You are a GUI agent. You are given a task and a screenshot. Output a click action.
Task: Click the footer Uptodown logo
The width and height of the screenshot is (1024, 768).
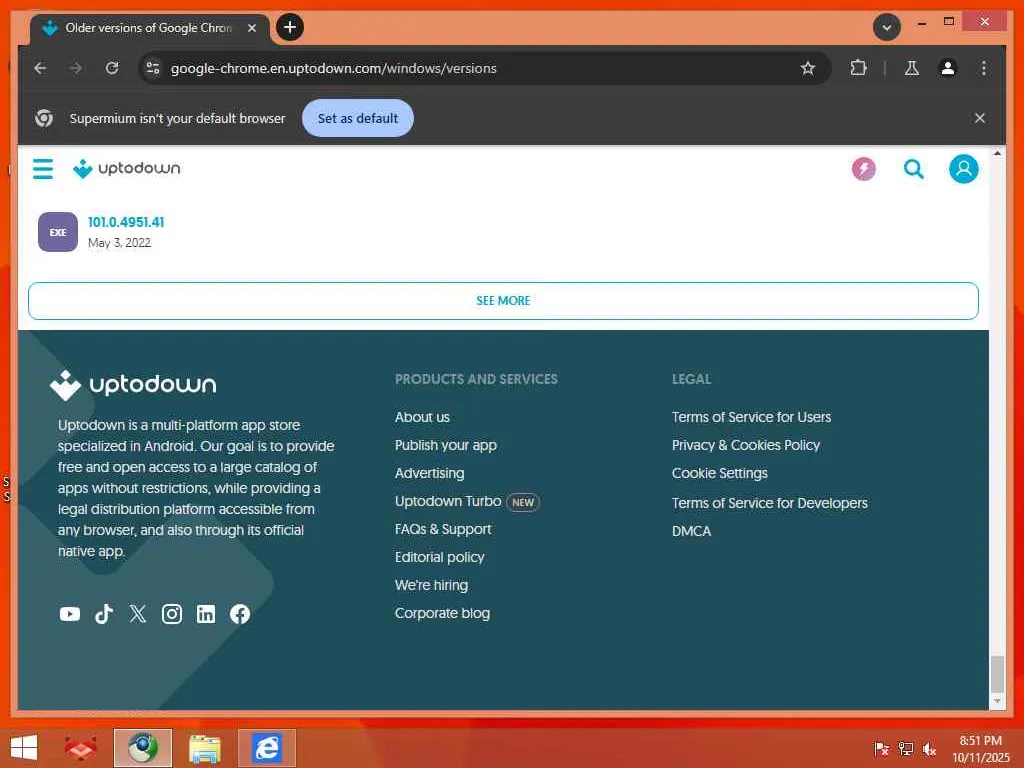tap(133, 385)
